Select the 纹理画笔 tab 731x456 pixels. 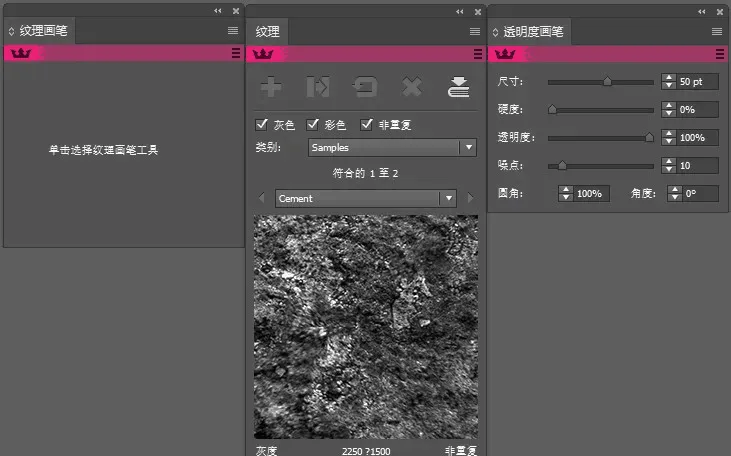click(39, 31)
